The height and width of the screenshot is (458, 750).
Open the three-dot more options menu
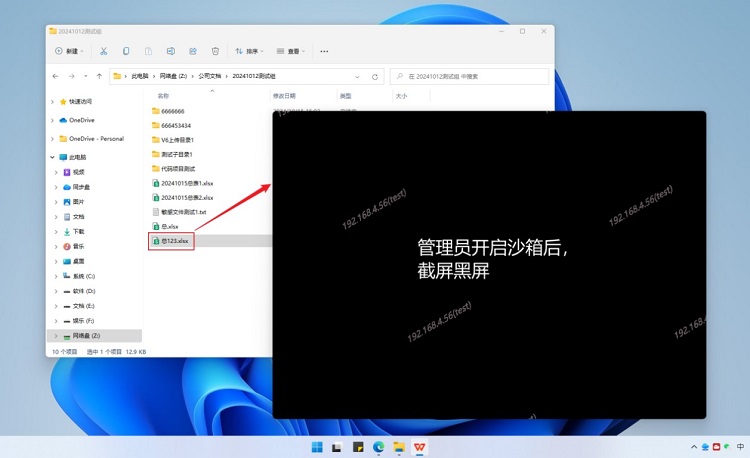pyautogui.click(x=324, y=51)
